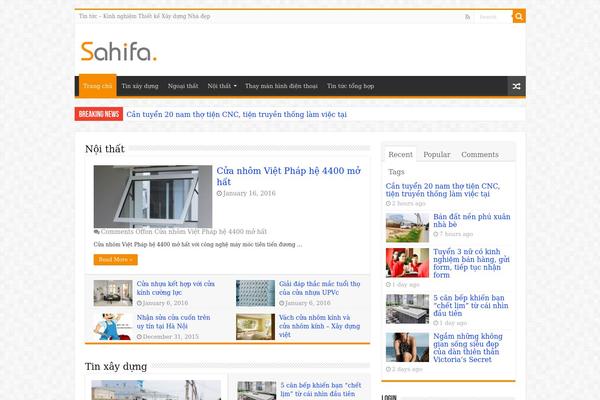The image size is (600, 400).
Task: Click sidebar thumbnail for Bán đất nền phú xuân
Action: [407, 228]
